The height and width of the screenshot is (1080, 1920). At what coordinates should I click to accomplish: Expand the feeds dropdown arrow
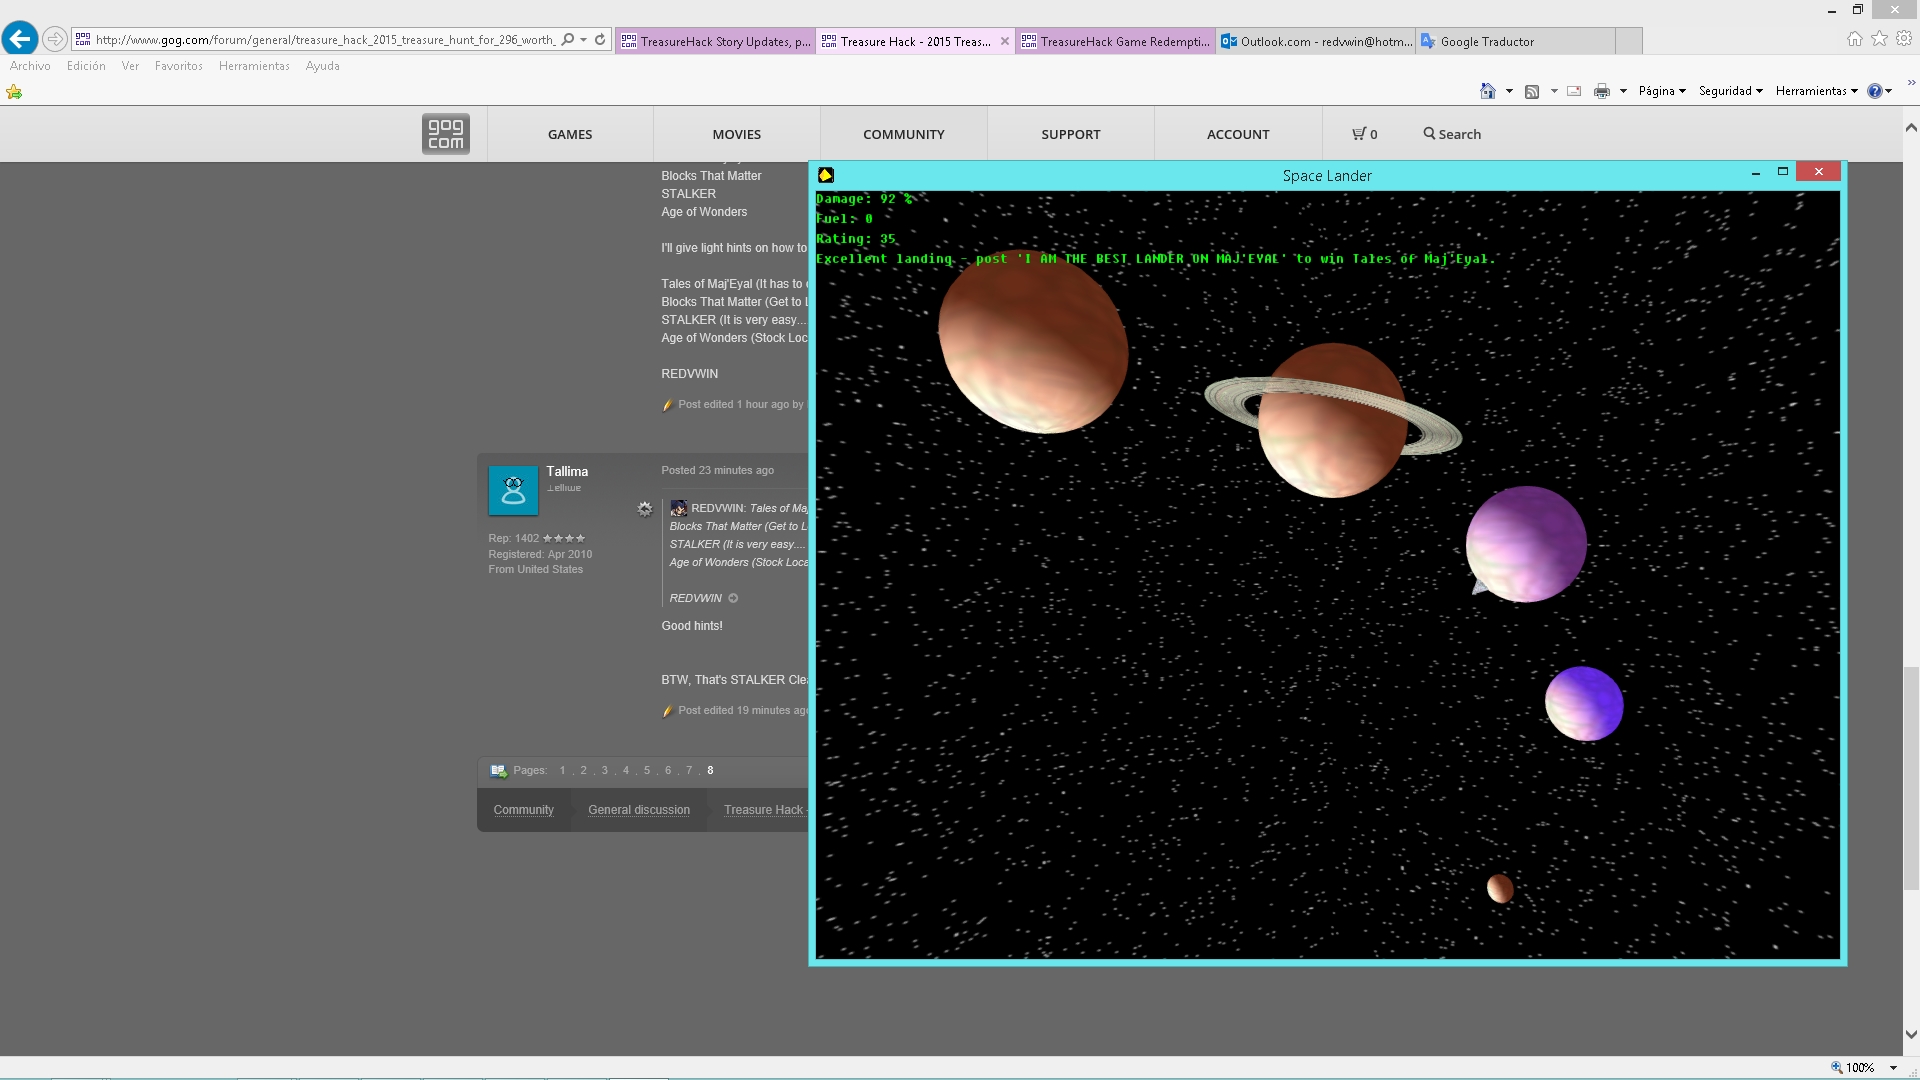click(1554, 91)
